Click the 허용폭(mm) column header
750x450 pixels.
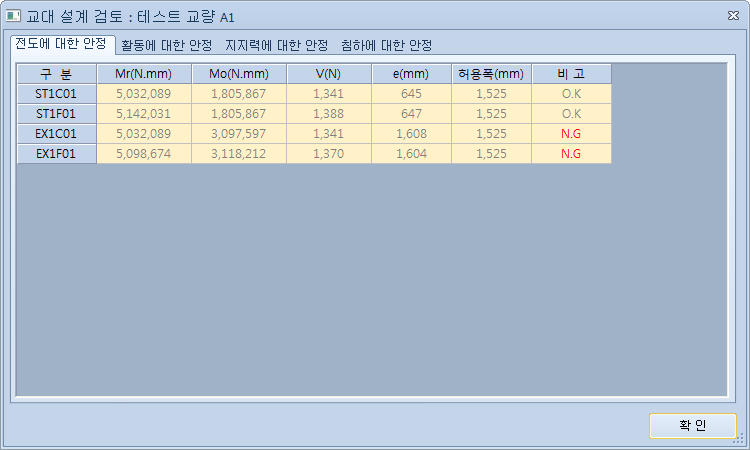point(491,74)
